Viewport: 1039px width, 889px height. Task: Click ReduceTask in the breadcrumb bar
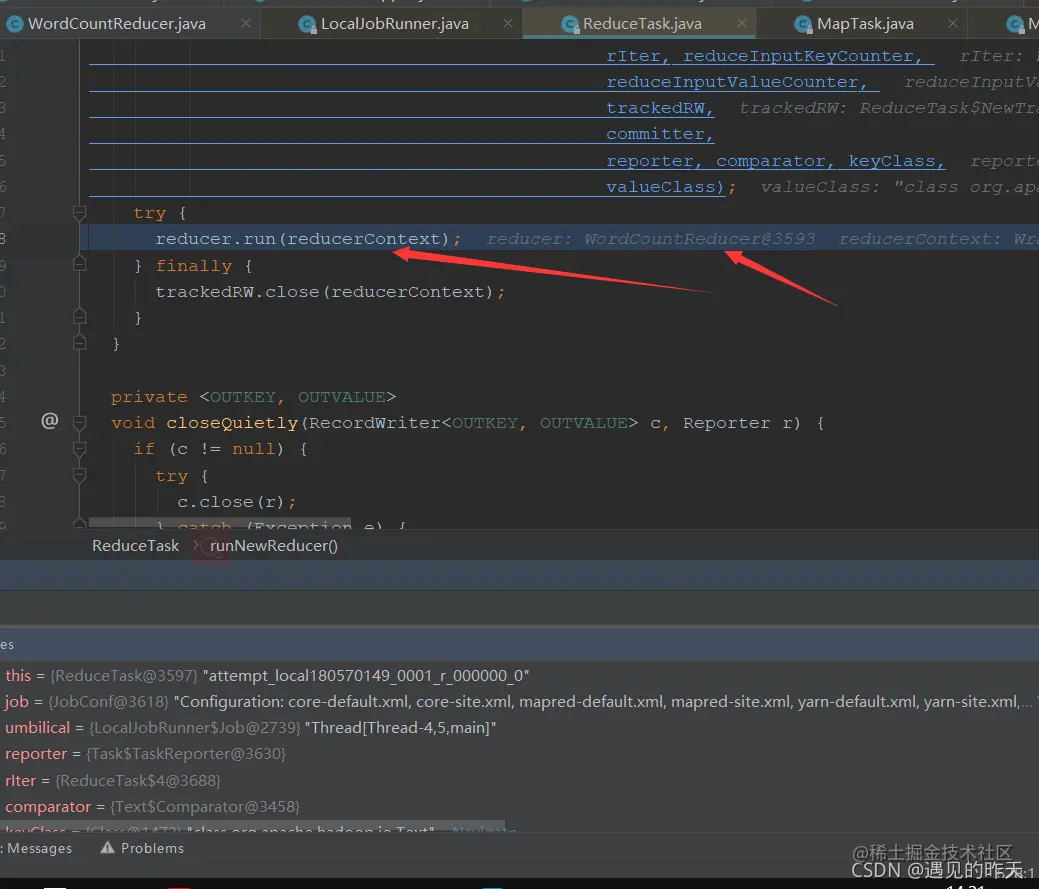135,546
